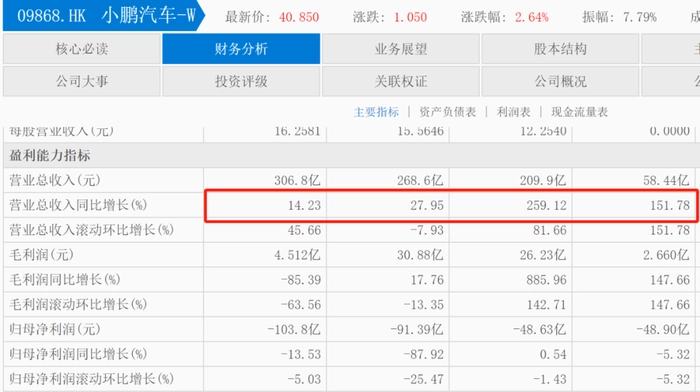The image size is (700, 392).
Task: Click the 盈利能力指标 section header
Action: coord(50,155)
